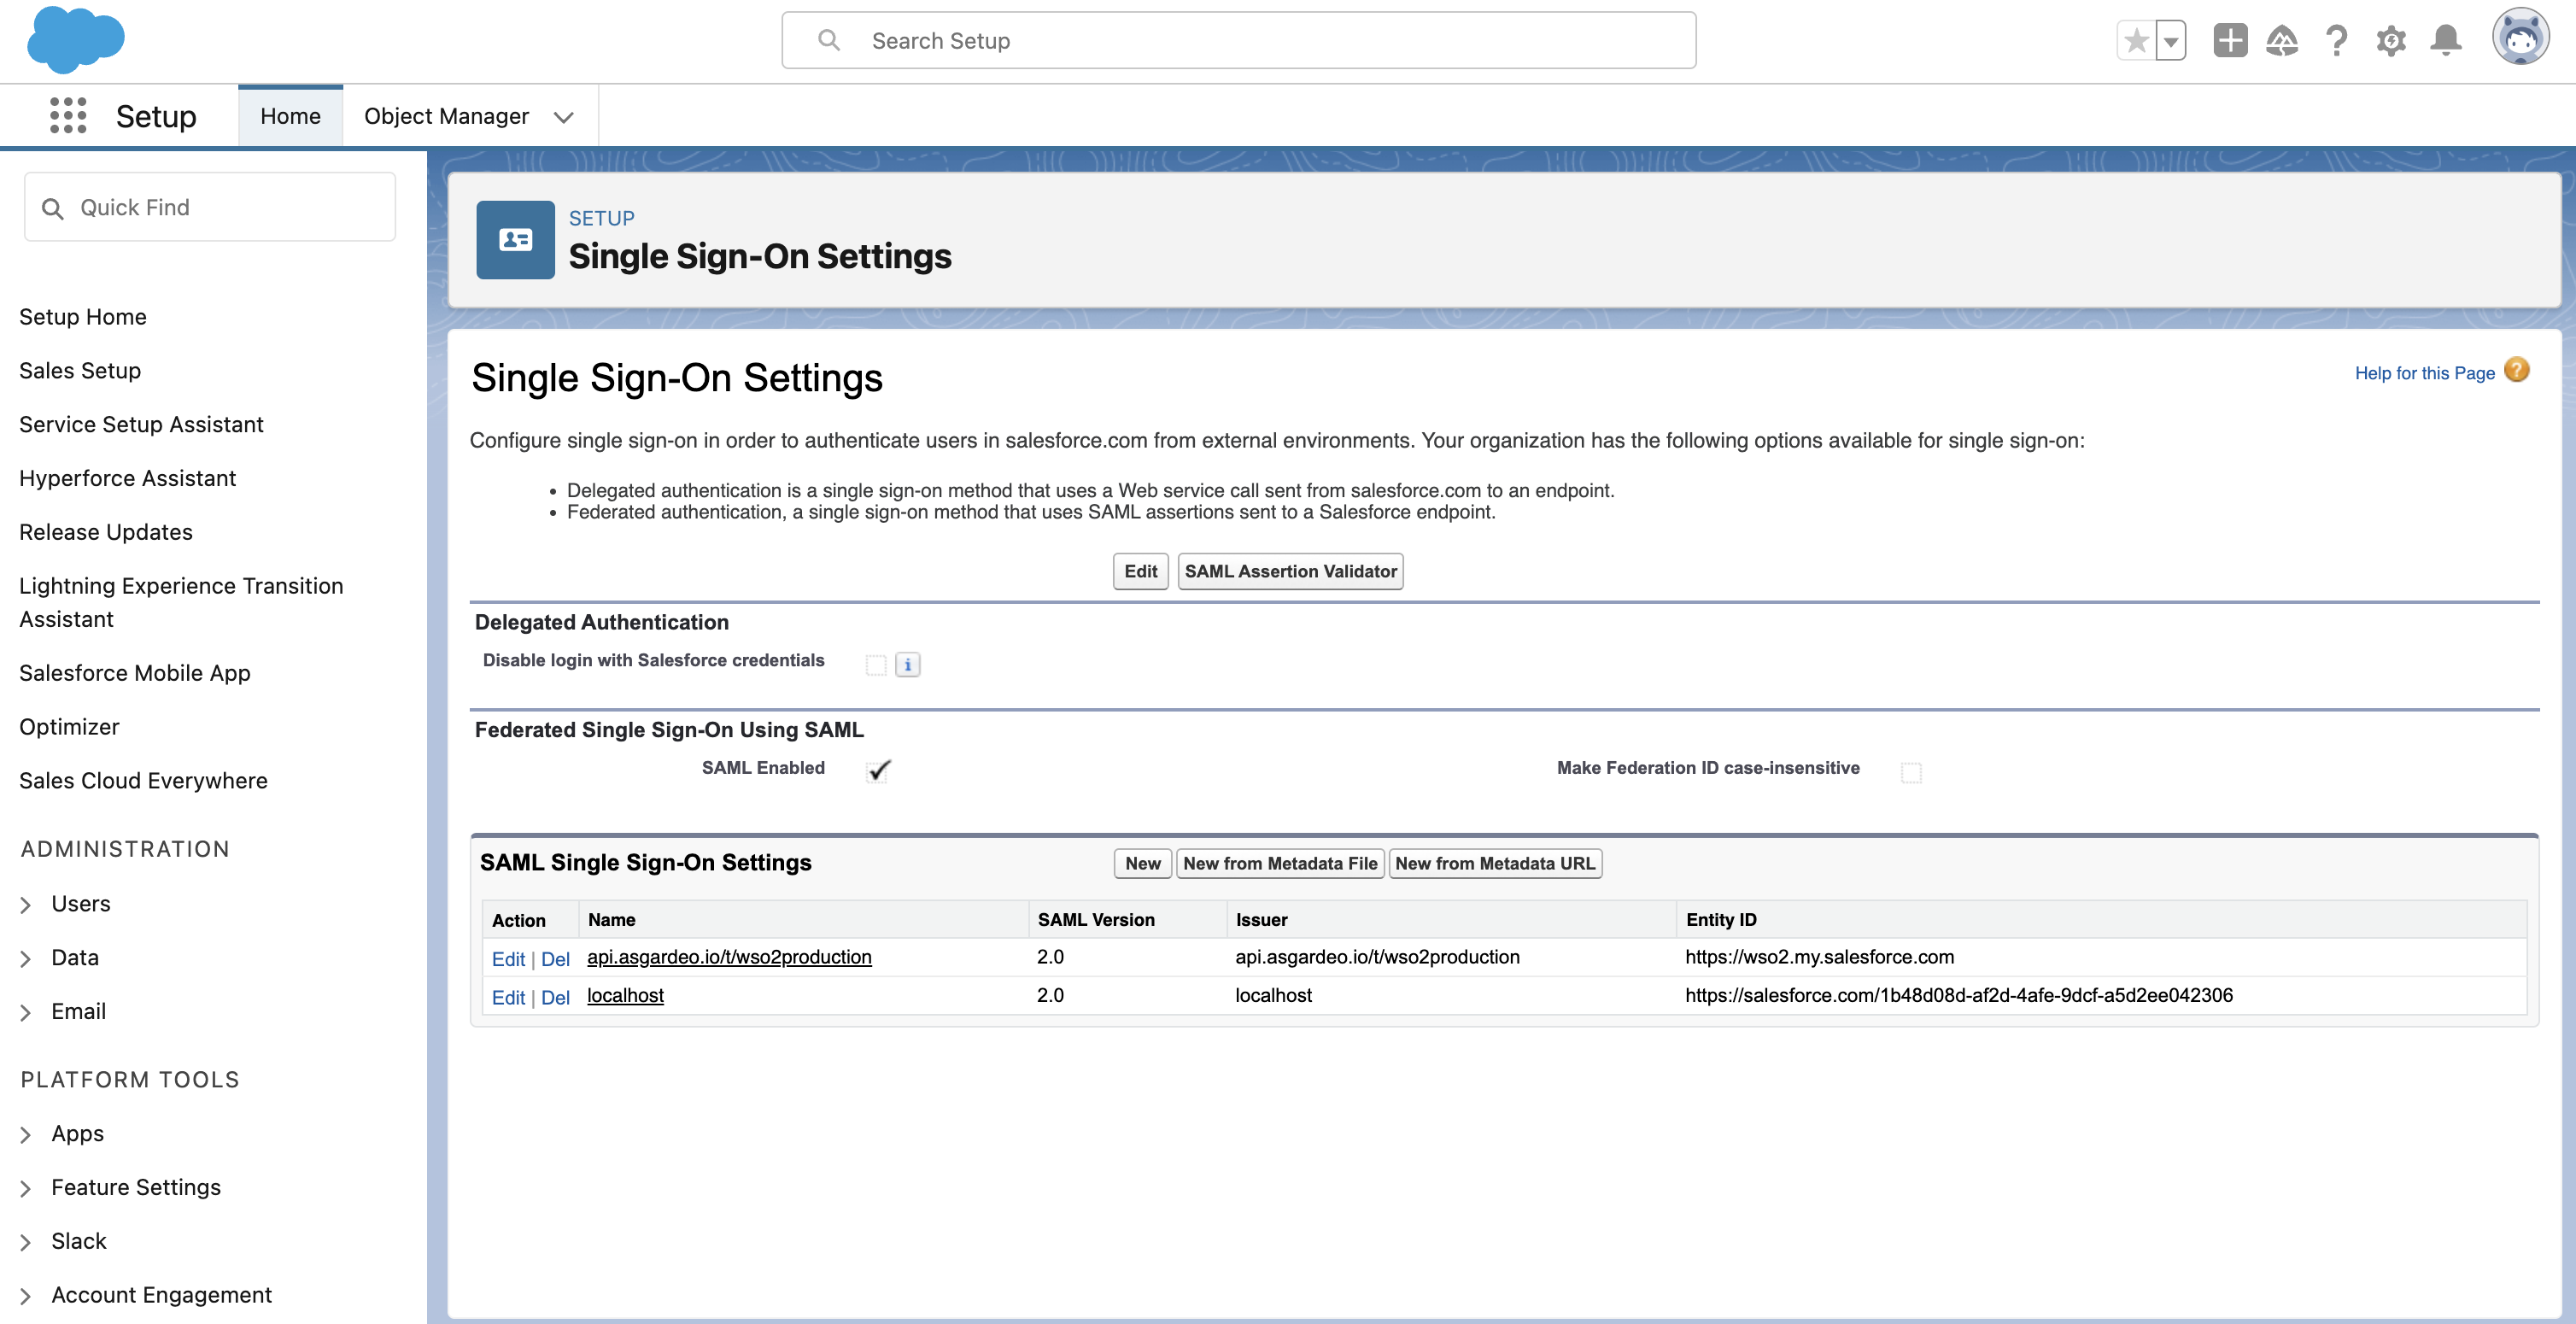Open Release Updates
This screenshot has height=1324, width=2576.
click(x=106, y=533)
